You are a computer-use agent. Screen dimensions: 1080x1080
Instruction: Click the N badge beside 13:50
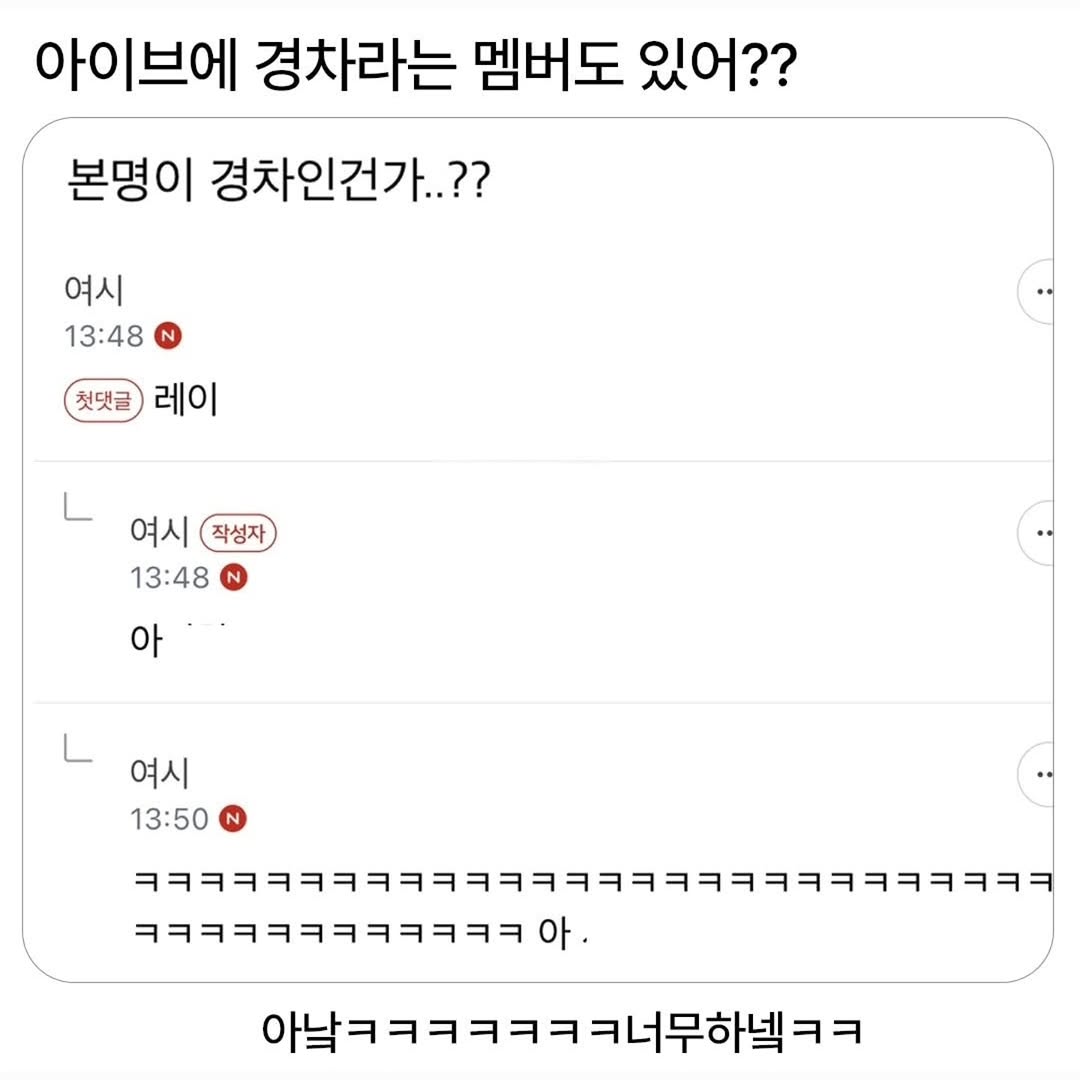233,819
